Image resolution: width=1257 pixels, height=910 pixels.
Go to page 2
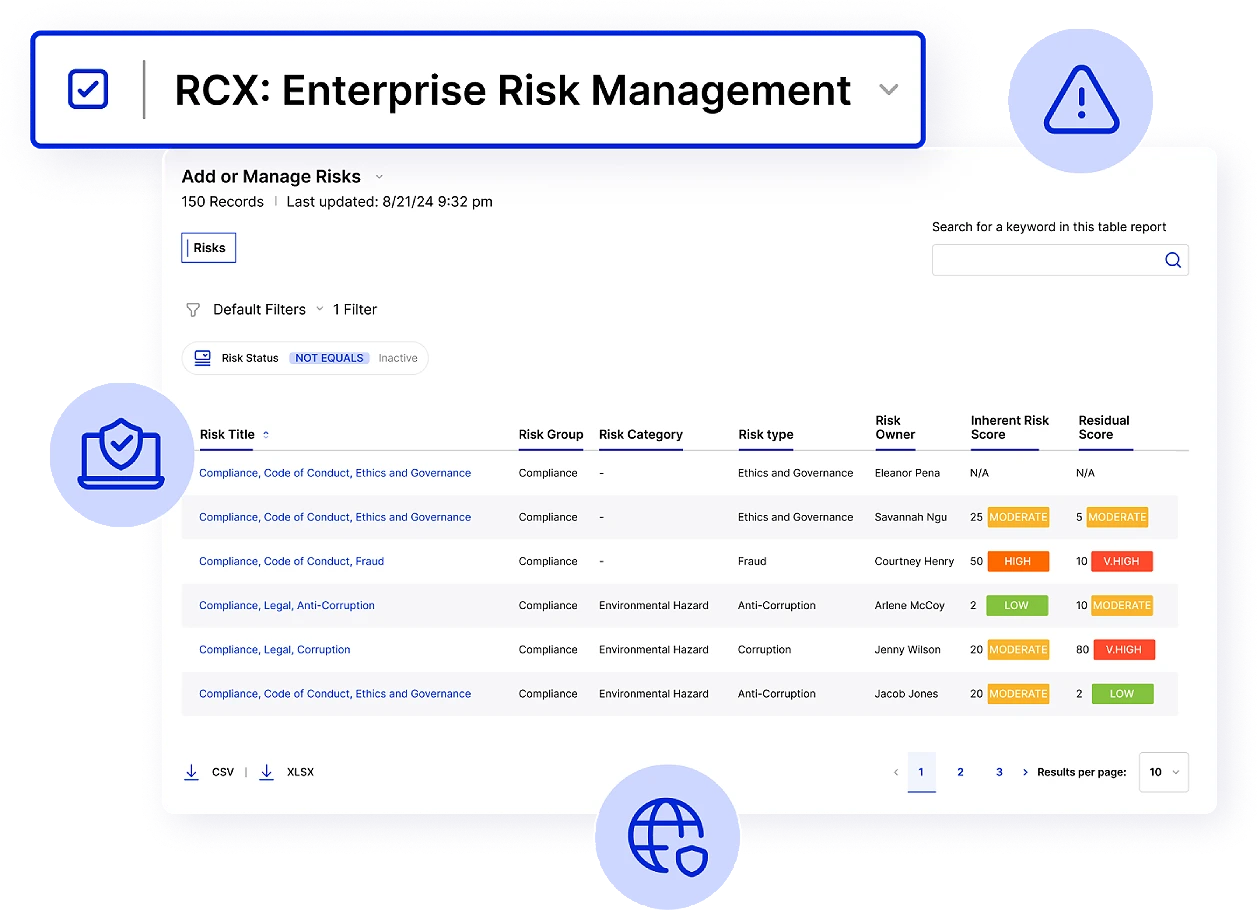tap(960, 772)
